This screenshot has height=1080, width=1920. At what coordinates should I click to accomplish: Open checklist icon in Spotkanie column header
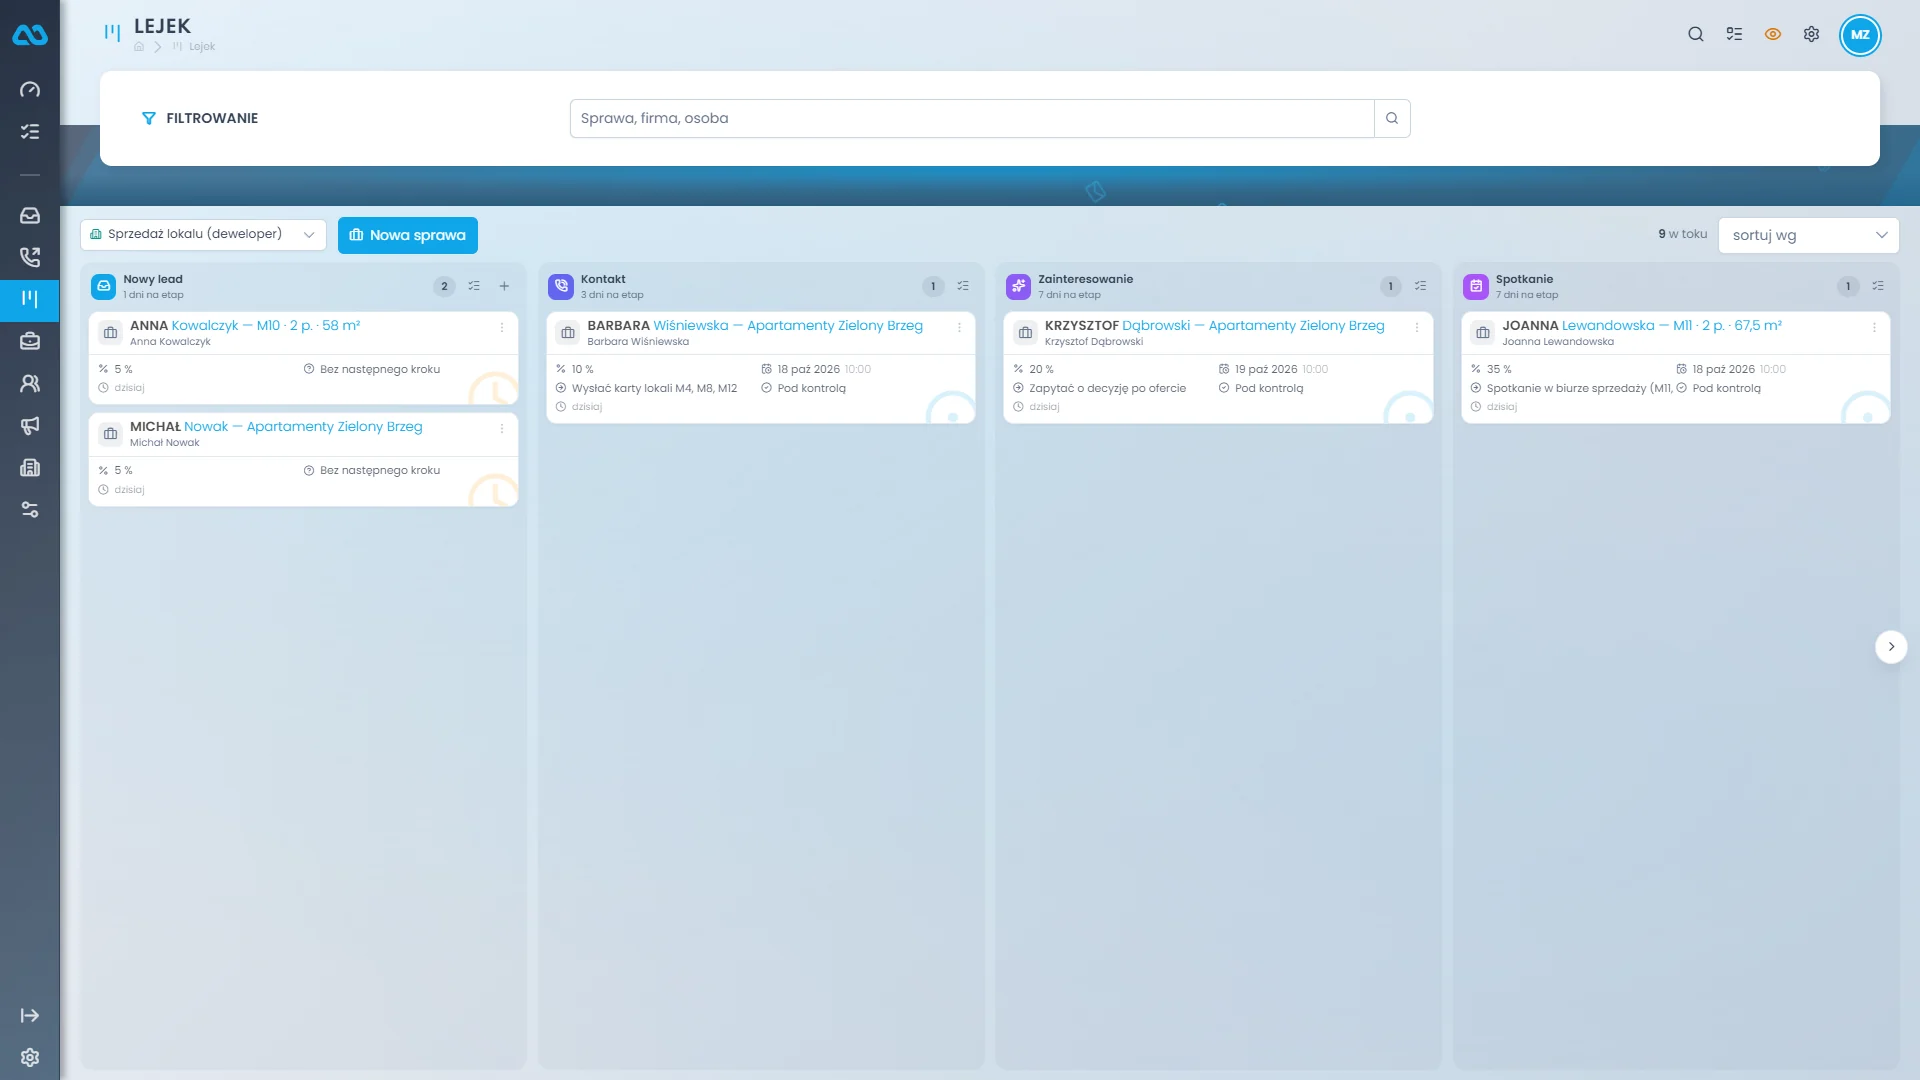coord(1878,286)
